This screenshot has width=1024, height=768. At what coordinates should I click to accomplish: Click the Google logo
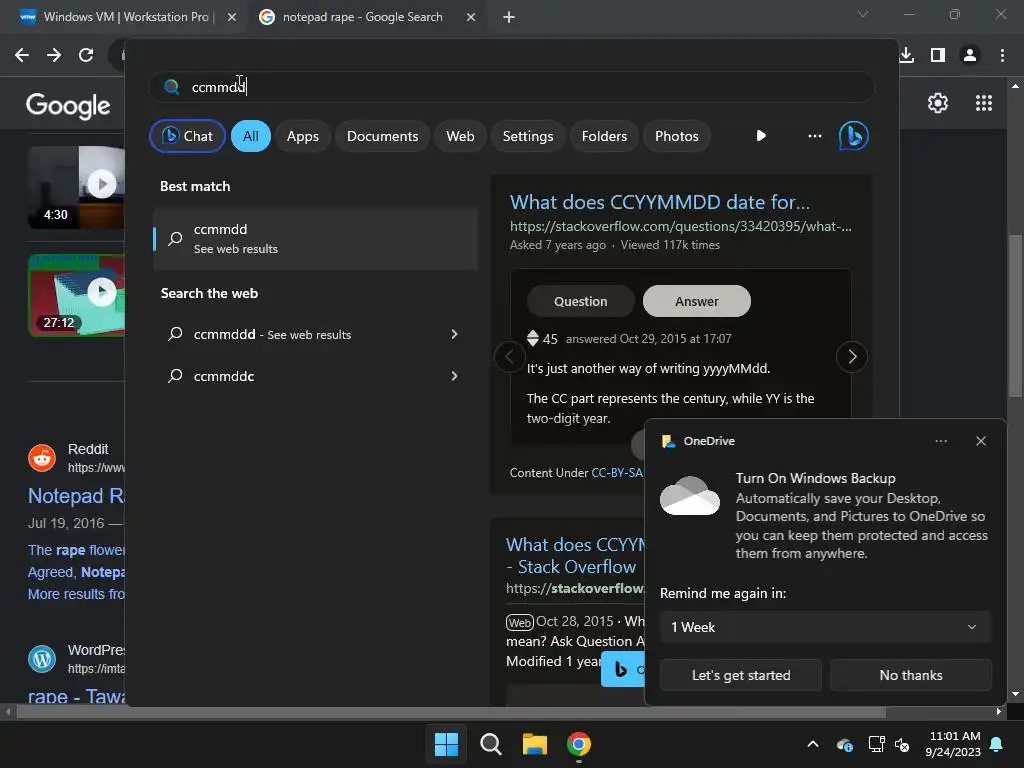68,106
